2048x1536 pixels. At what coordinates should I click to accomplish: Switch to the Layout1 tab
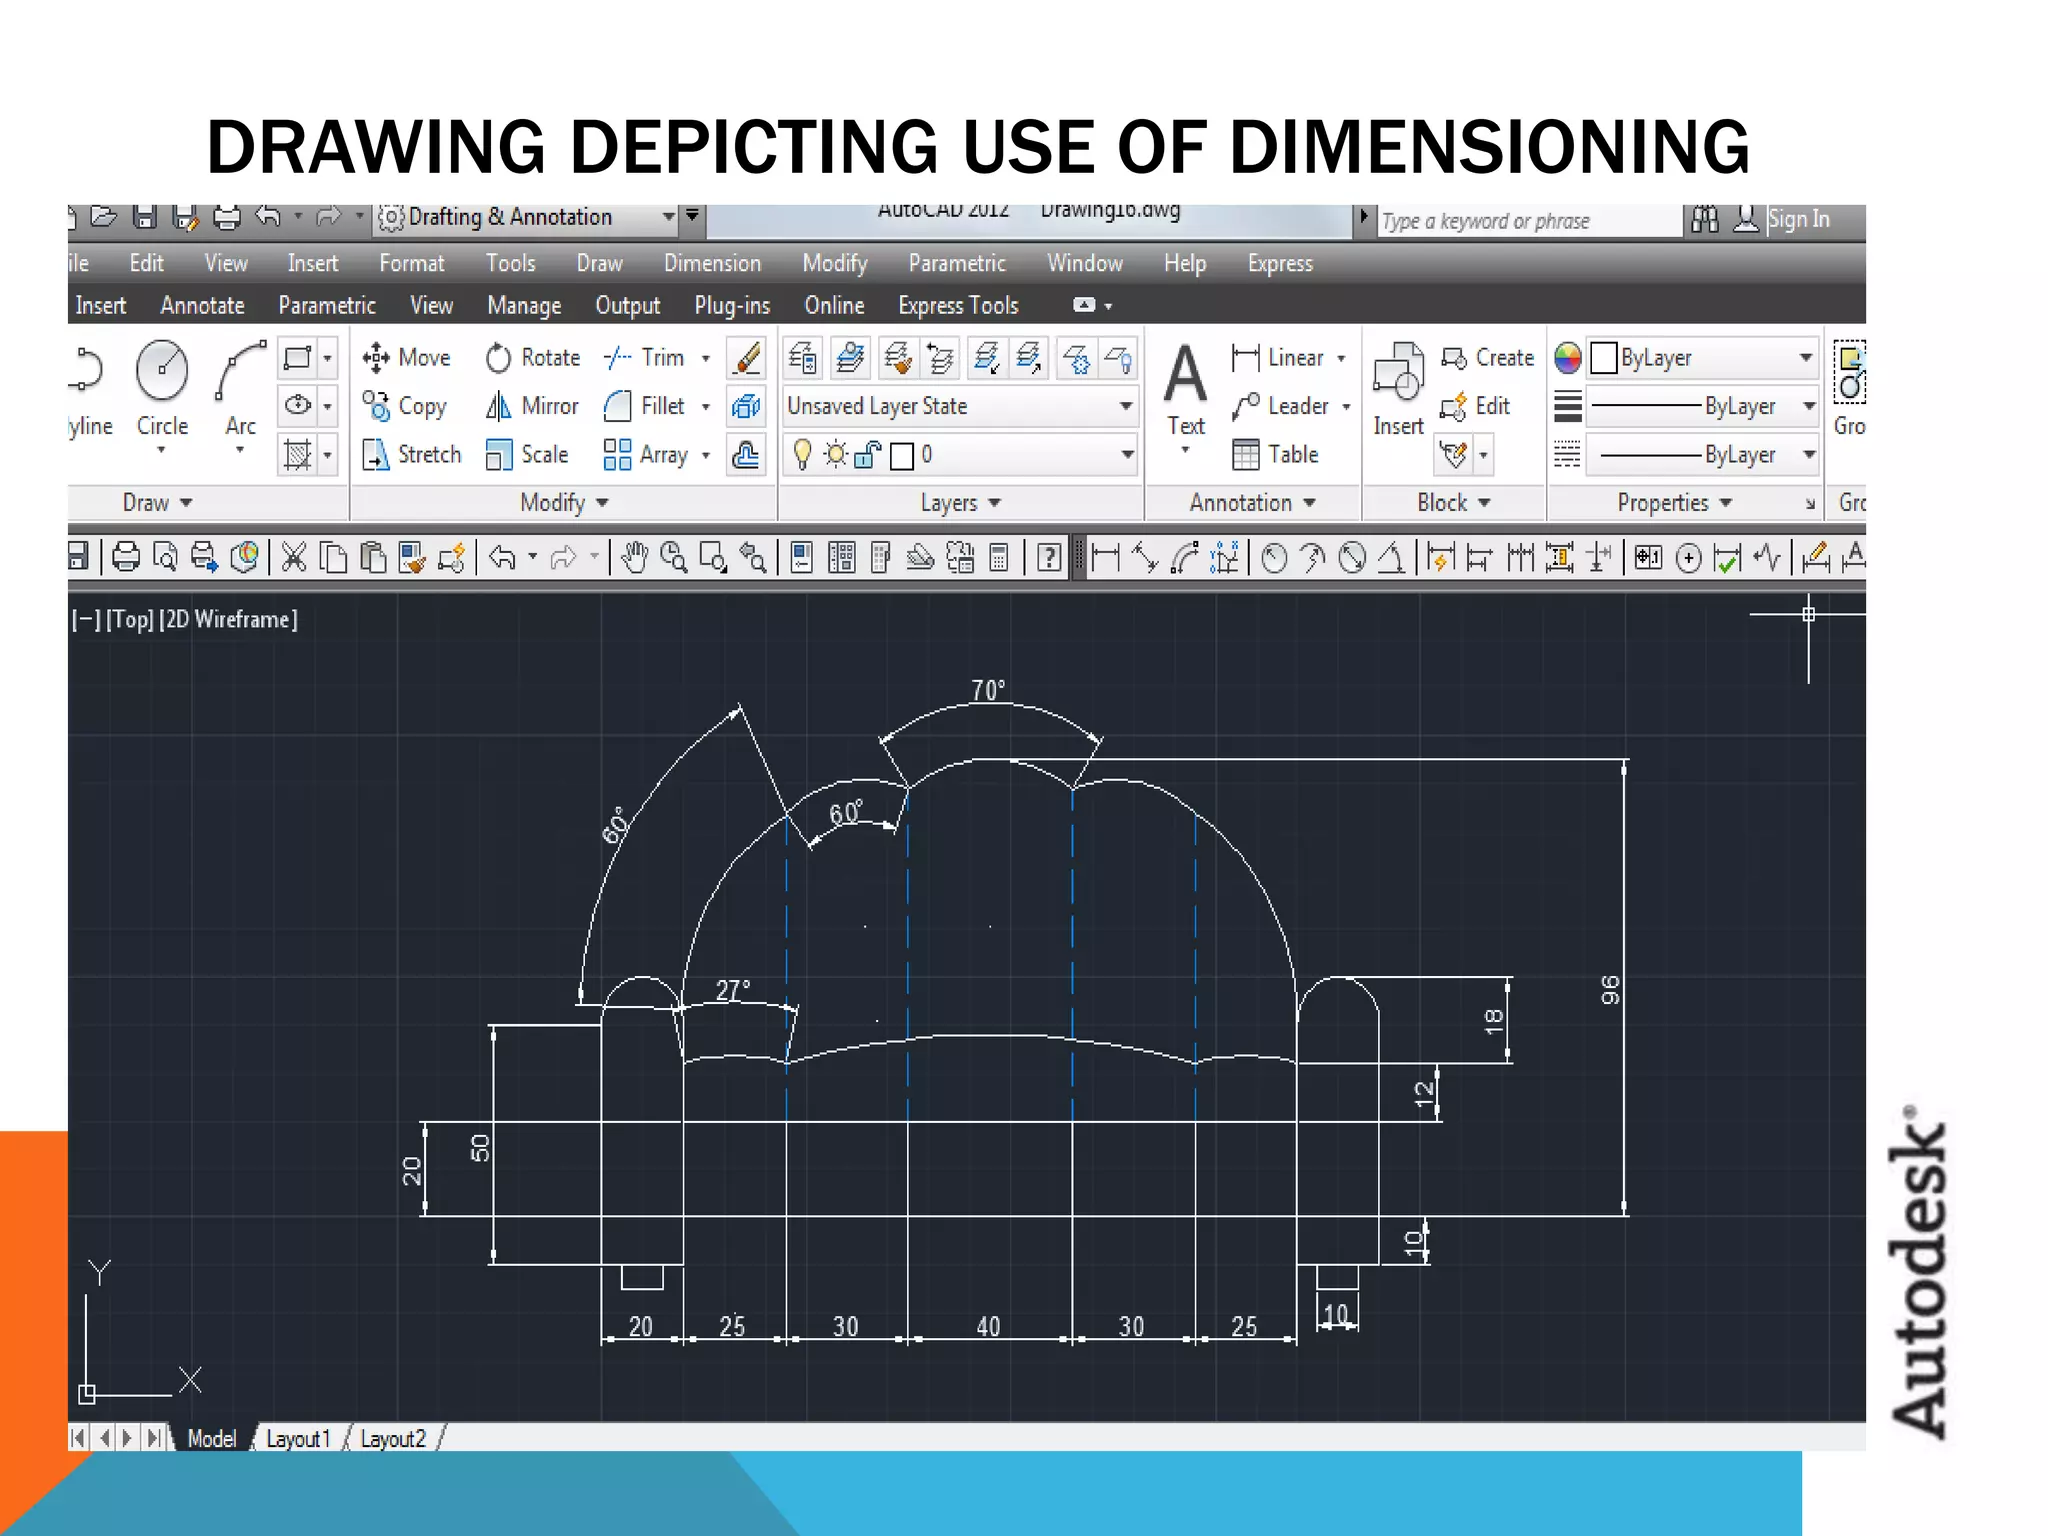tap(298, 1439)
